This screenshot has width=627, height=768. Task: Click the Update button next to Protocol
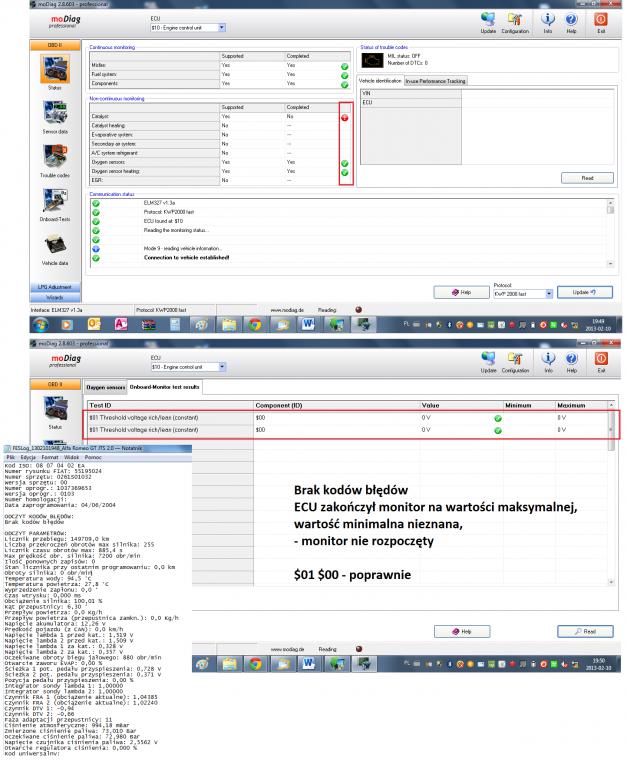pyautogui.click(x=584, y=292)
